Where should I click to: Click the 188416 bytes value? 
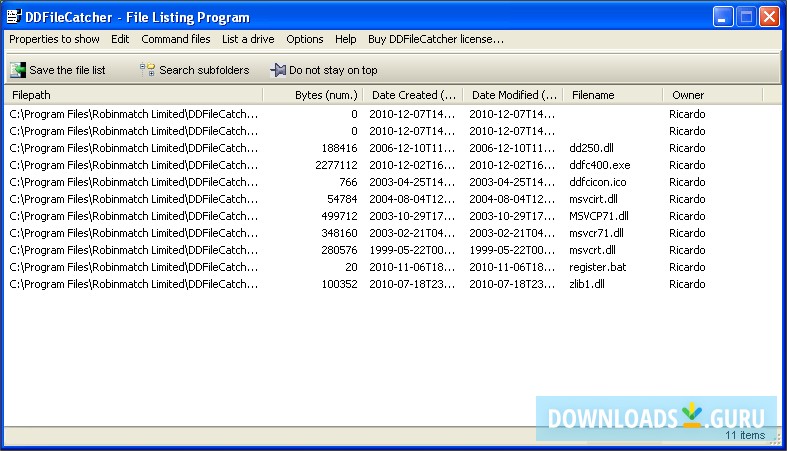pos(339,148)
